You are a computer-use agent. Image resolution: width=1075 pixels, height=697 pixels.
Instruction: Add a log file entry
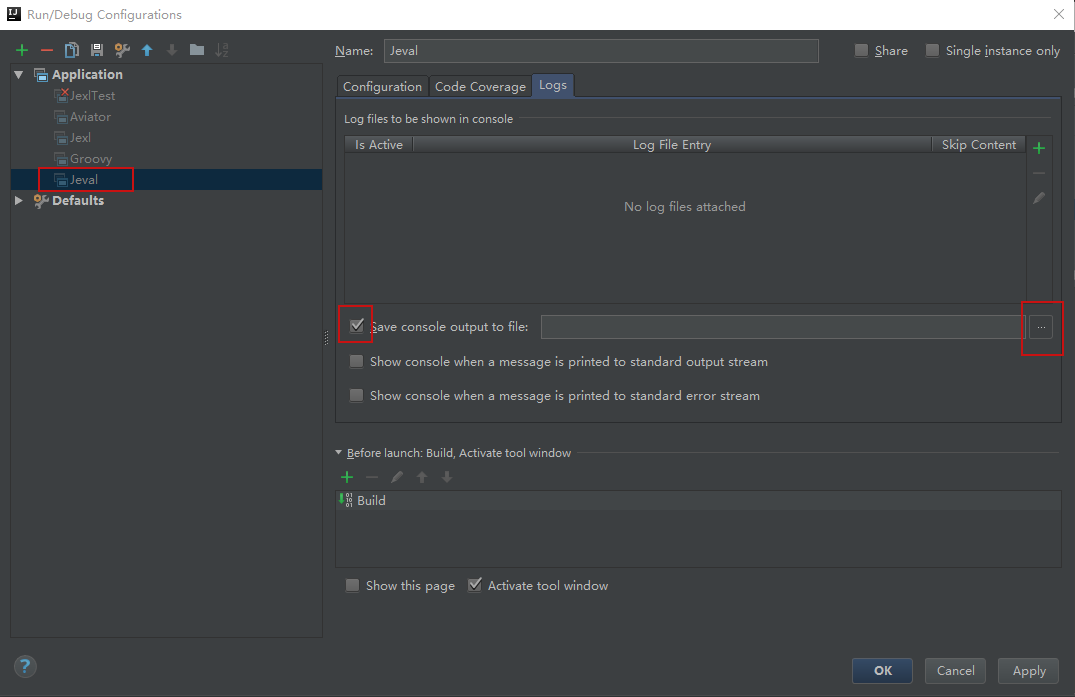(1038, 146)
